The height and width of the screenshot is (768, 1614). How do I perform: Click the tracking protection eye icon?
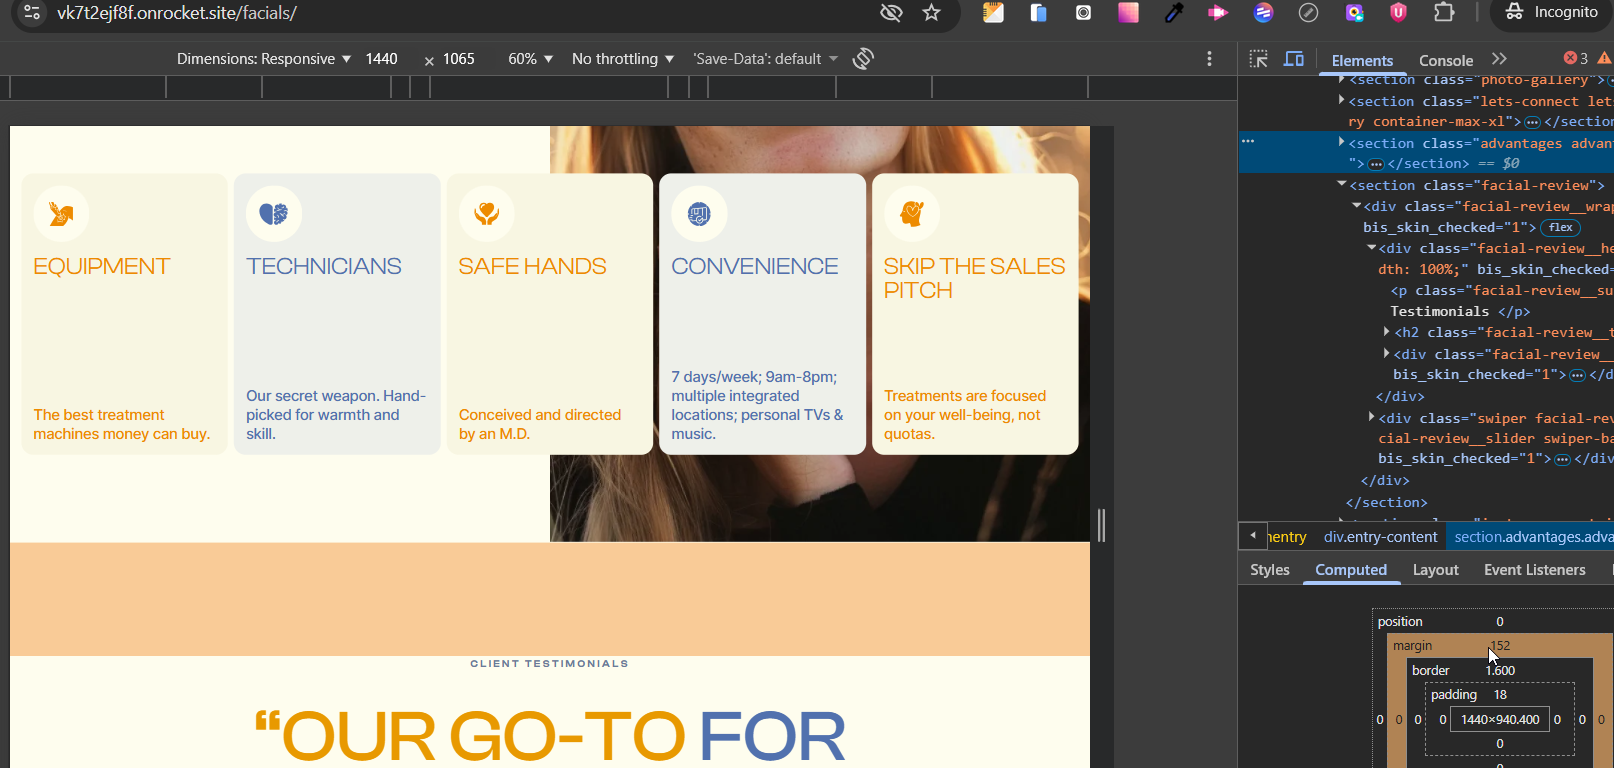(x=890, y=13)
